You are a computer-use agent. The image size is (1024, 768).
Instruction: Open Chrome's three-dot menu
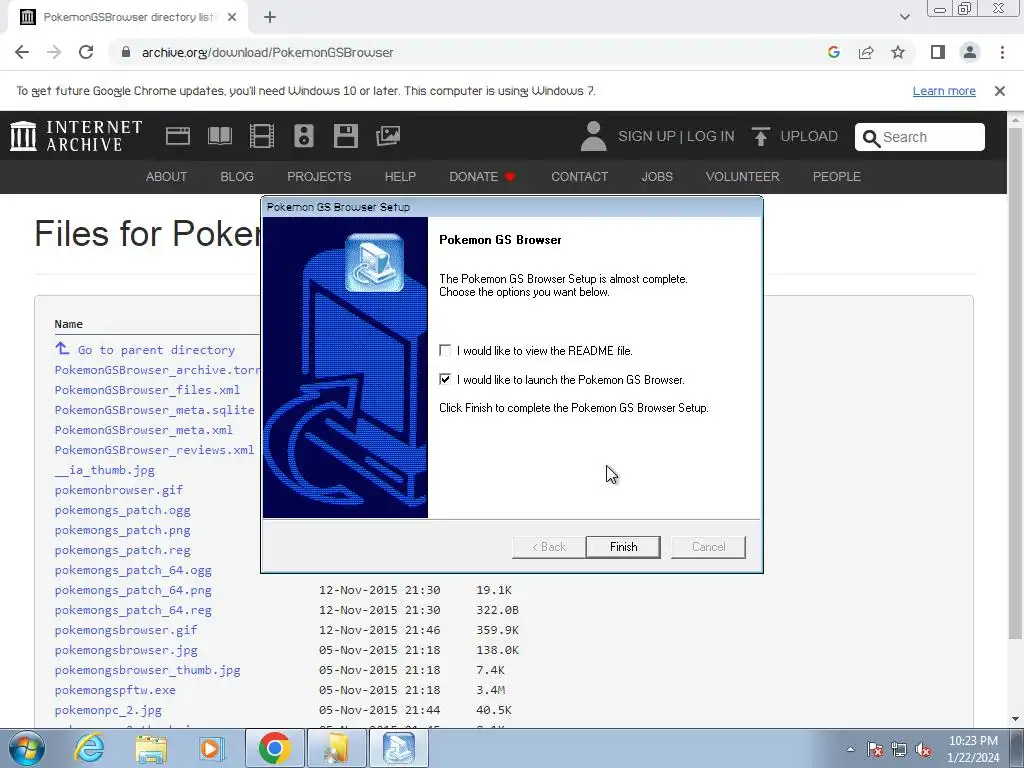click(x=1002, y=52)
